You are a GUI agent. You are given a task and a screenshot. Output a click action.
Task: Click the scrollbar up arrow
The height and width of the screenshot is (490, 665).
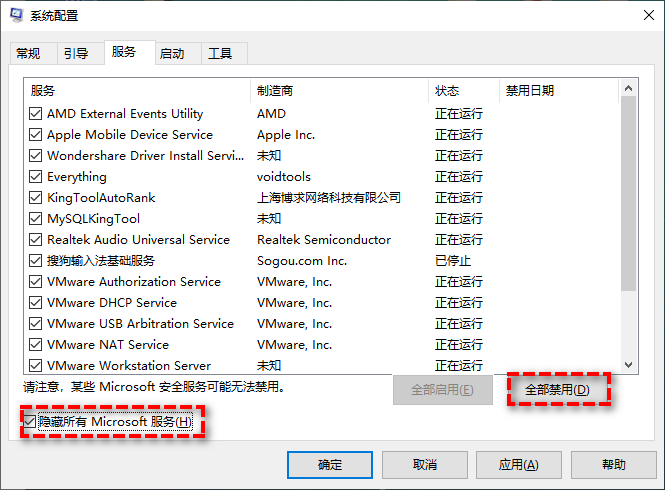(629, 88)
